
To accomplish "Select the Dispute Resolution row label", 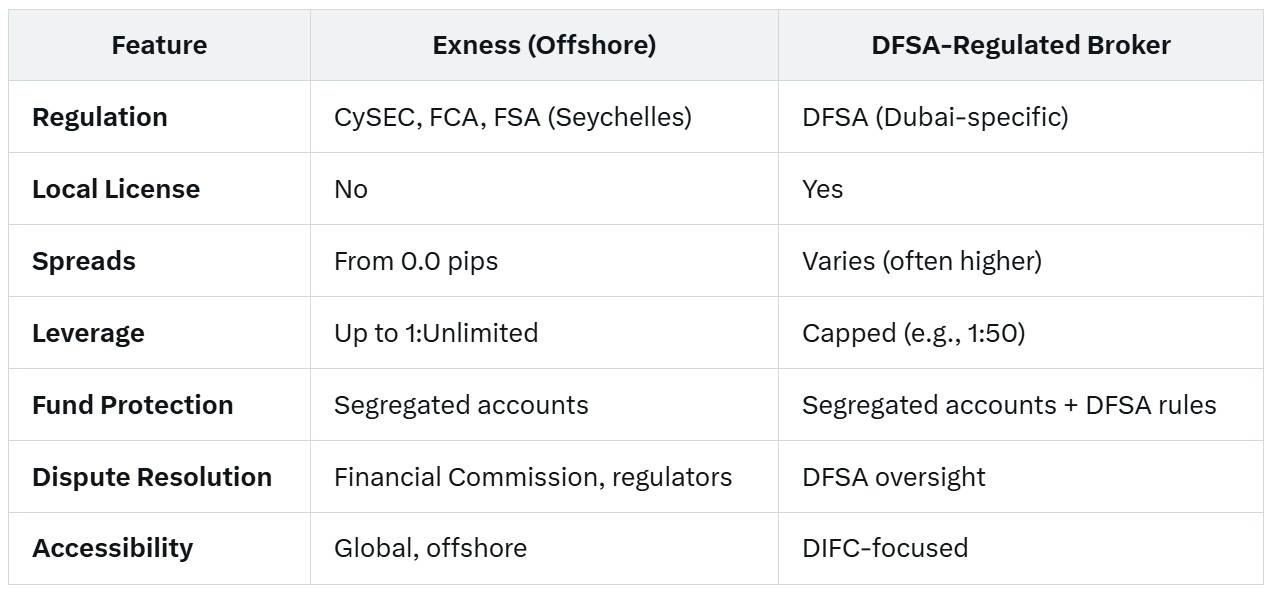I will (x=152, y=477).
